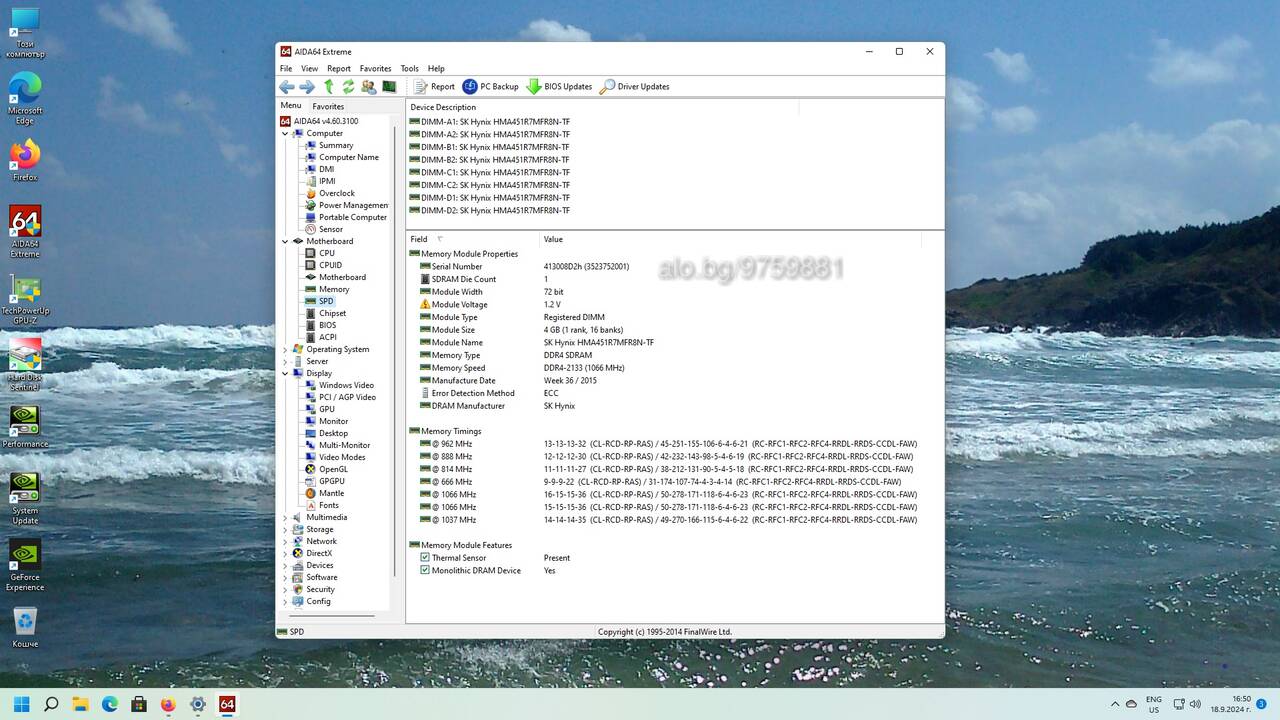
Task: Select the DIMM-C1 SK Hynix module
Action: pos(490,173)
